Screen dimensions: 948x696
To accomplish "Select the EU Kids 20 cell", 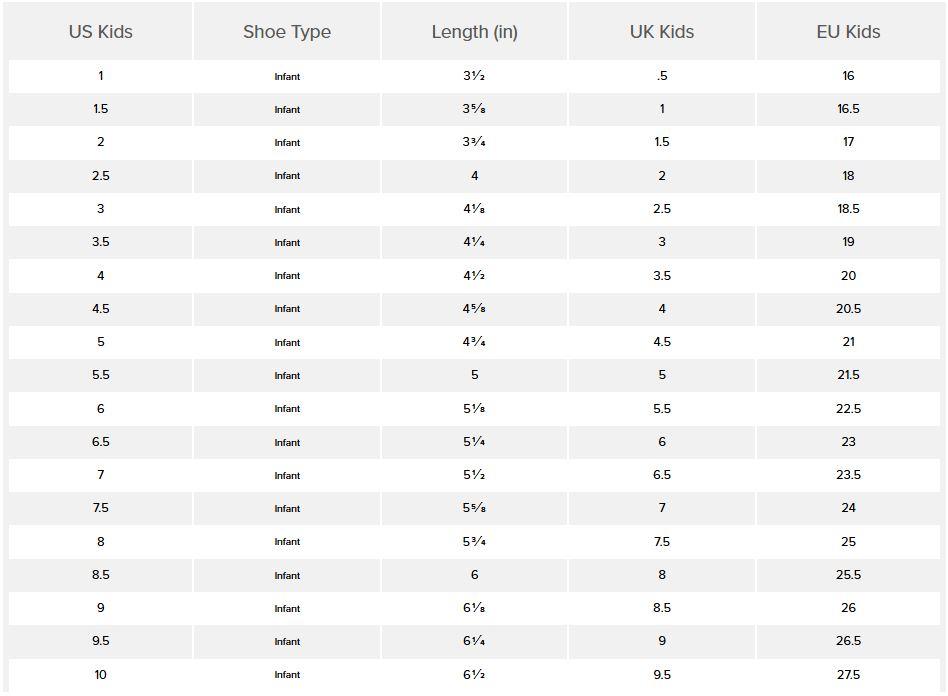I will click(x=848, y=276).
